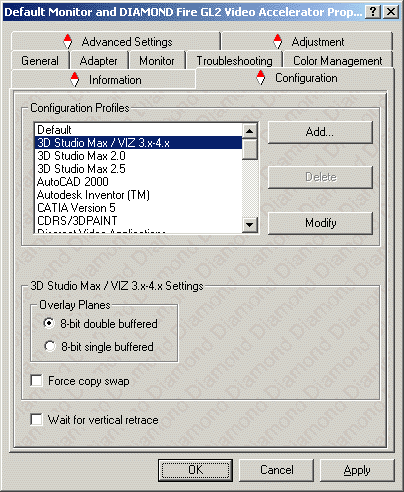Click the diamond icon on Information tab
Screen dimensions: 404x492
coord(75,79)
